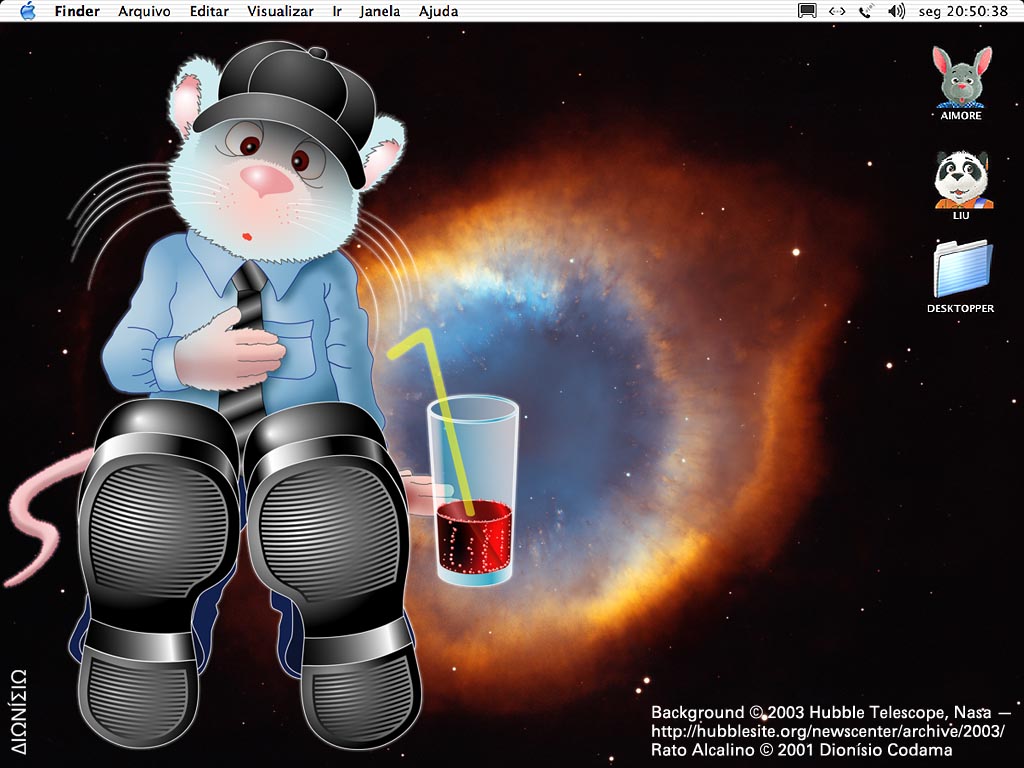Expand the Visualizar menu

coord(280,11)
